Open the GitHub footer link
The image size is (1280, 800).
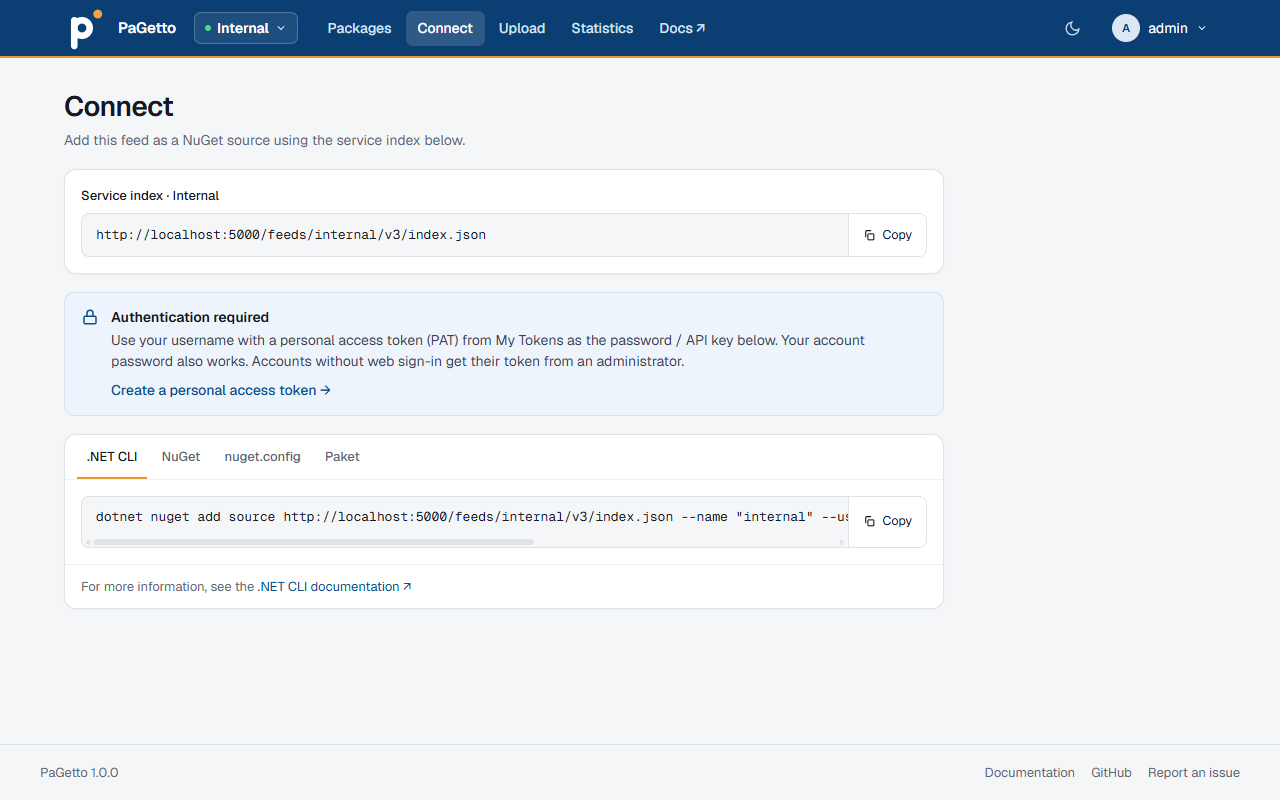(1111, 773)
